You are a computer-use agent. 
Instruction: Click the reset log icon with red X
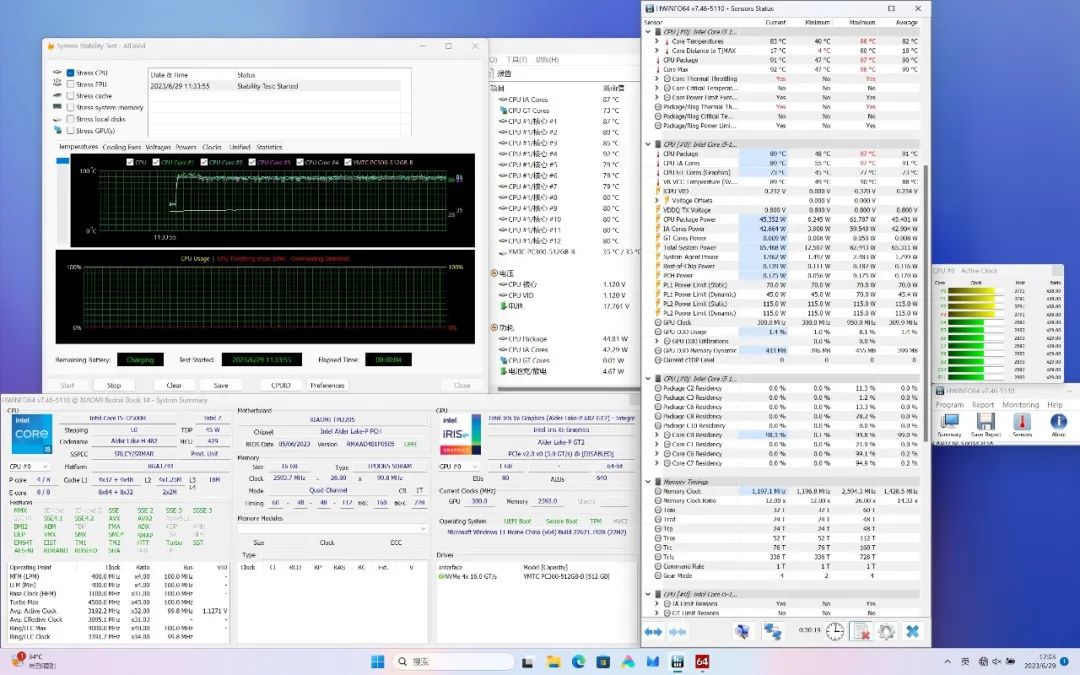click(x=860, y=631)
